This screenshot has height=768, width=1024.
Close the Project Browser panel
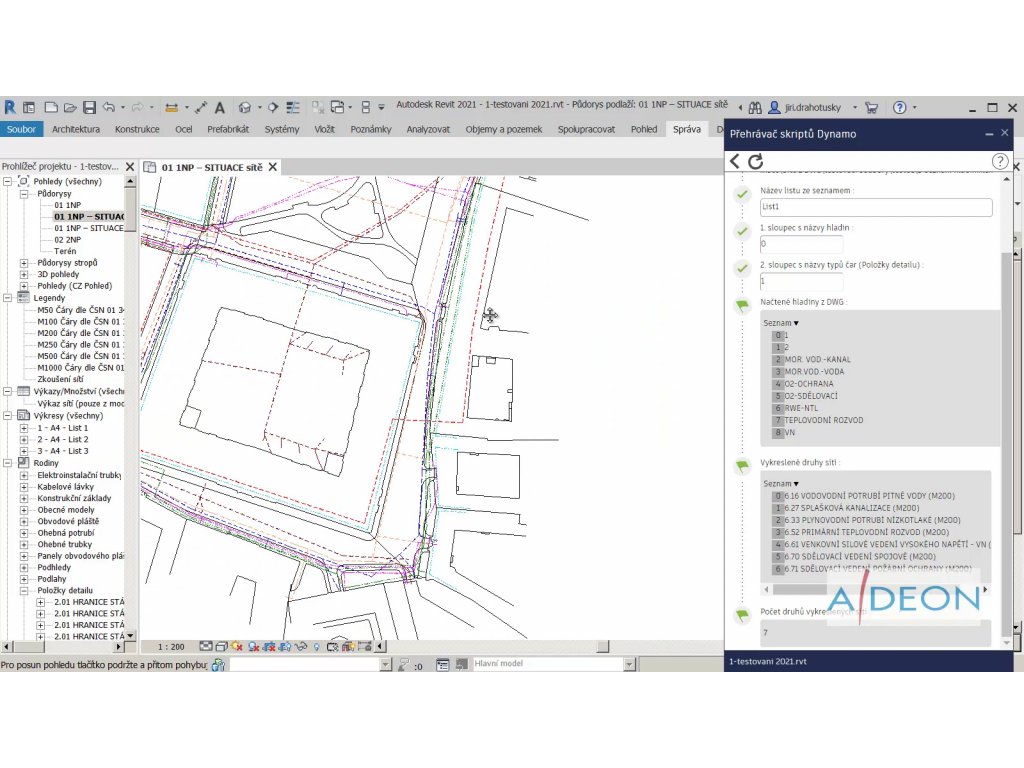130,167
